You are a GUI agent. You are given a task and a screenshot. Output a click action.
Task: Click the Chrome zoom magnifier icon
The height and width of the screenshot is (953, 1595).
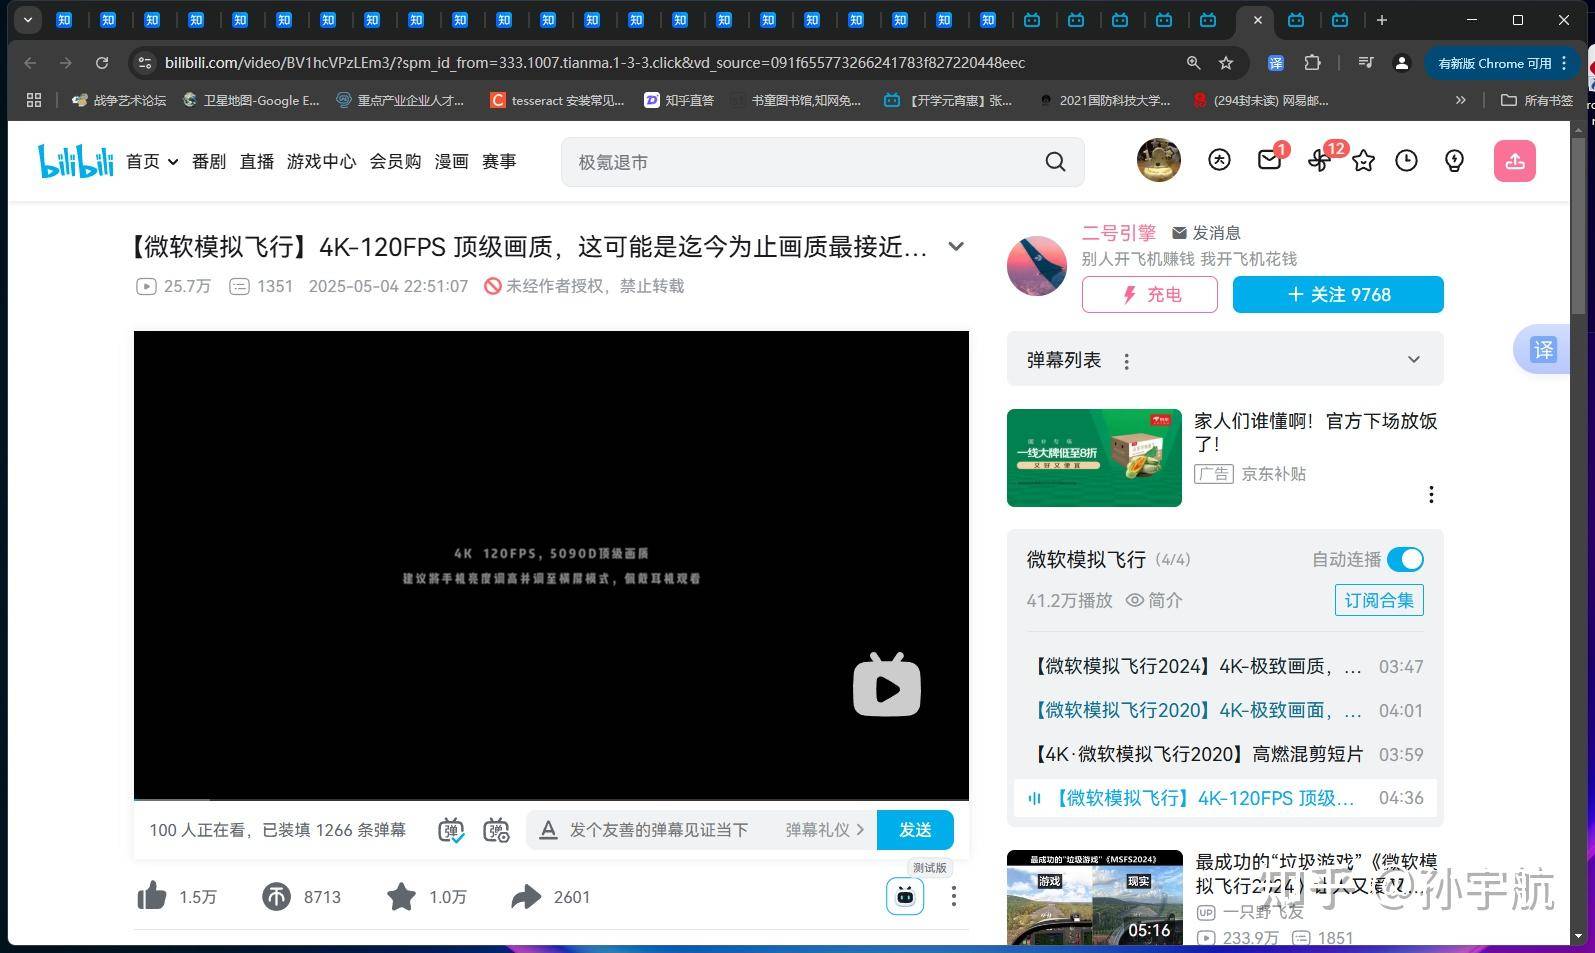pyautogui.click(x=1193, y=63)
